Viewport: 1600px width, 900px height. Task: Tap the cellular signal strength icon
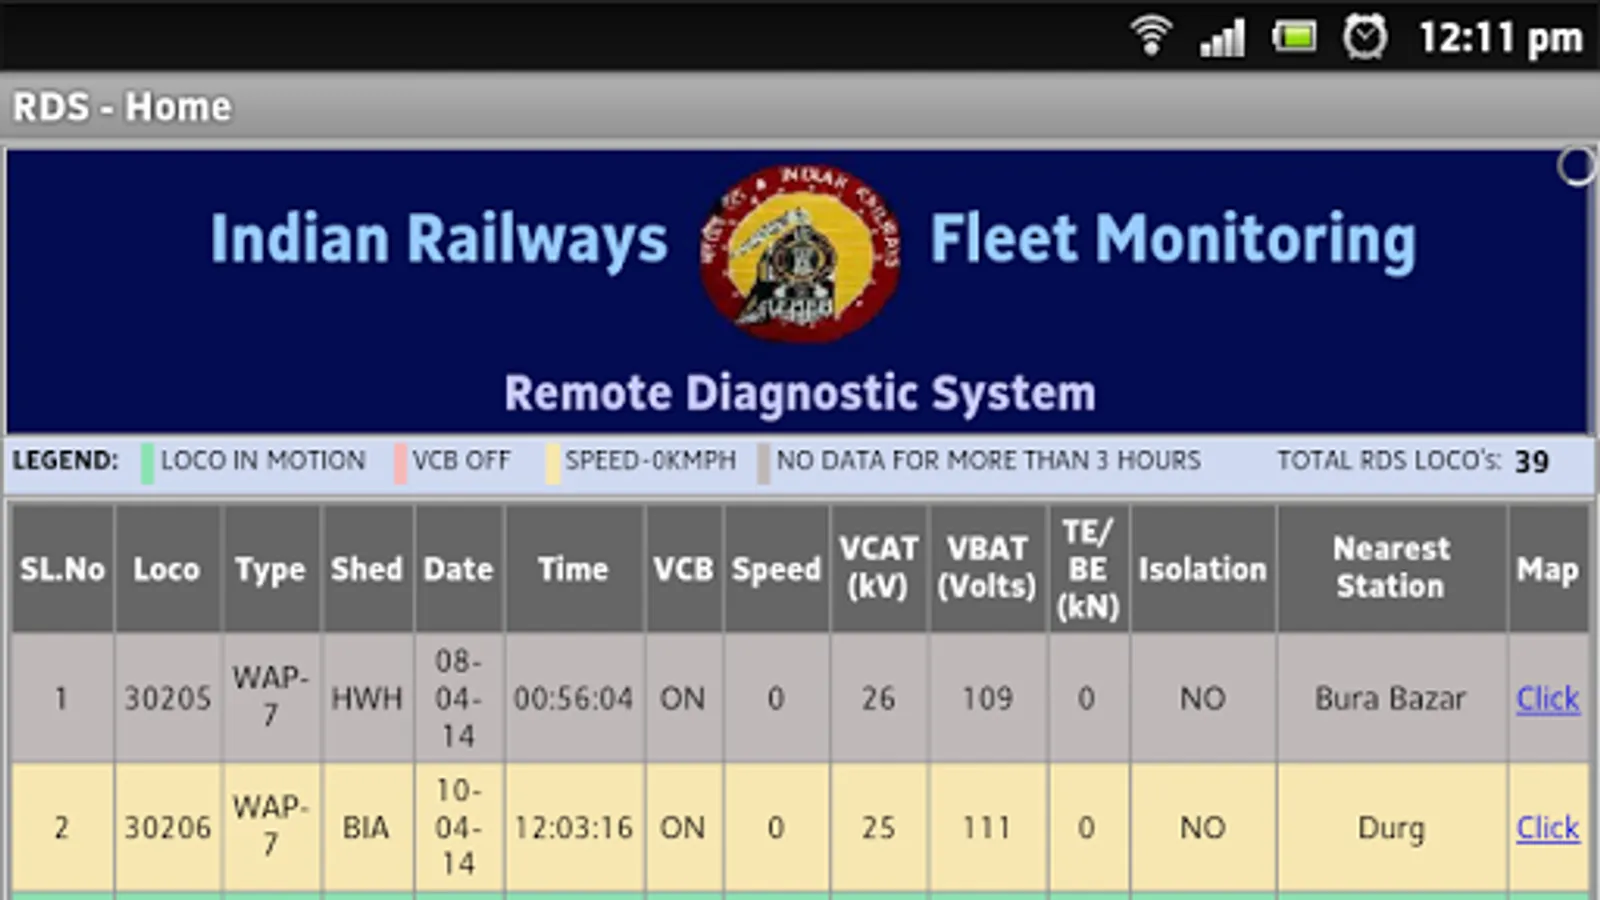coord(1222,38)
